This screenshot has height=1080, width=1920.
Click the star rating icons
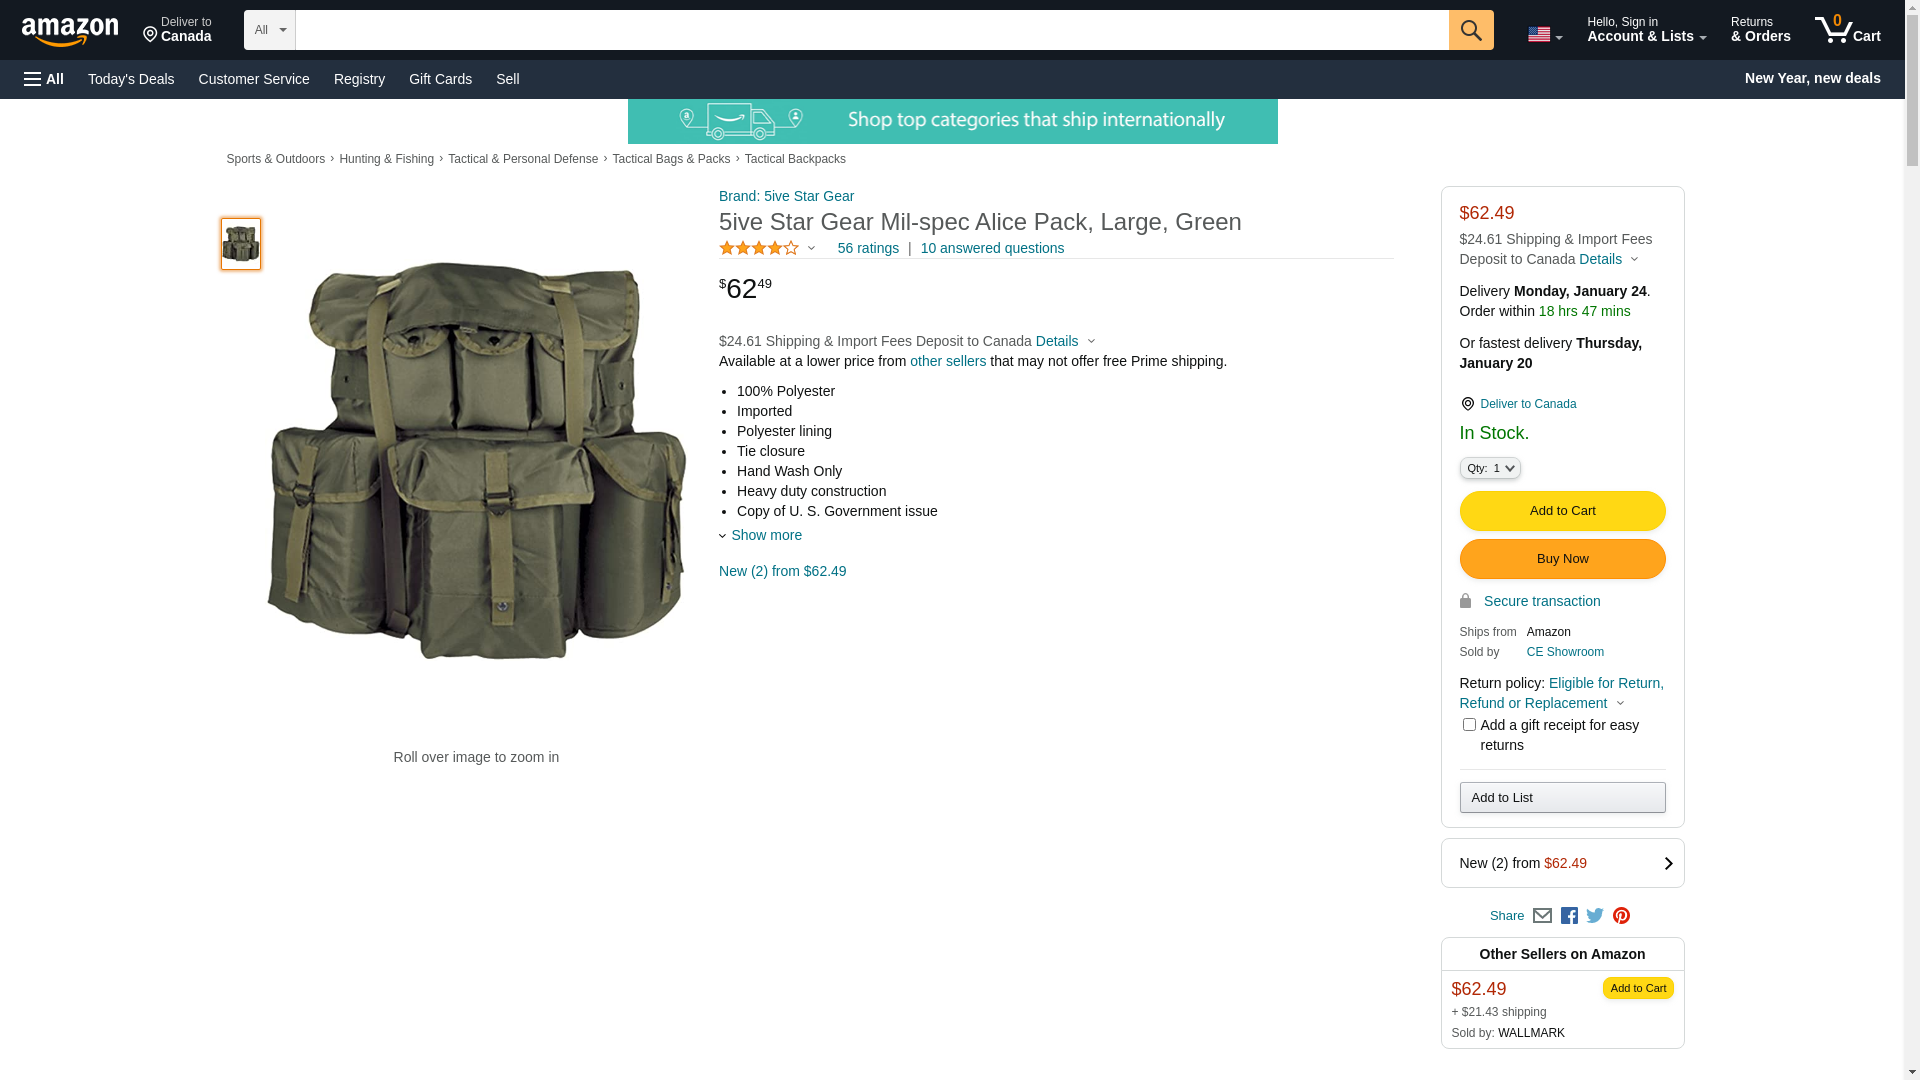pyautogui.click(x=759, y=248)
